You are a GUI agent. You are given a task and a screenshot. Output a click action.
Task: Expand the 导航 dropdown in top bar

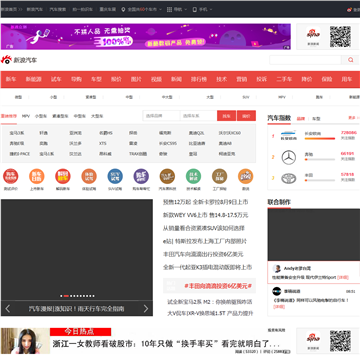(177, 9)
